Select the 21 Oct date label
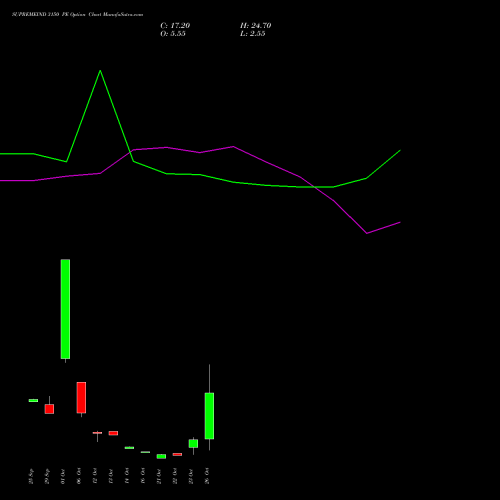500x500 pixels. (x=159, y=476)
